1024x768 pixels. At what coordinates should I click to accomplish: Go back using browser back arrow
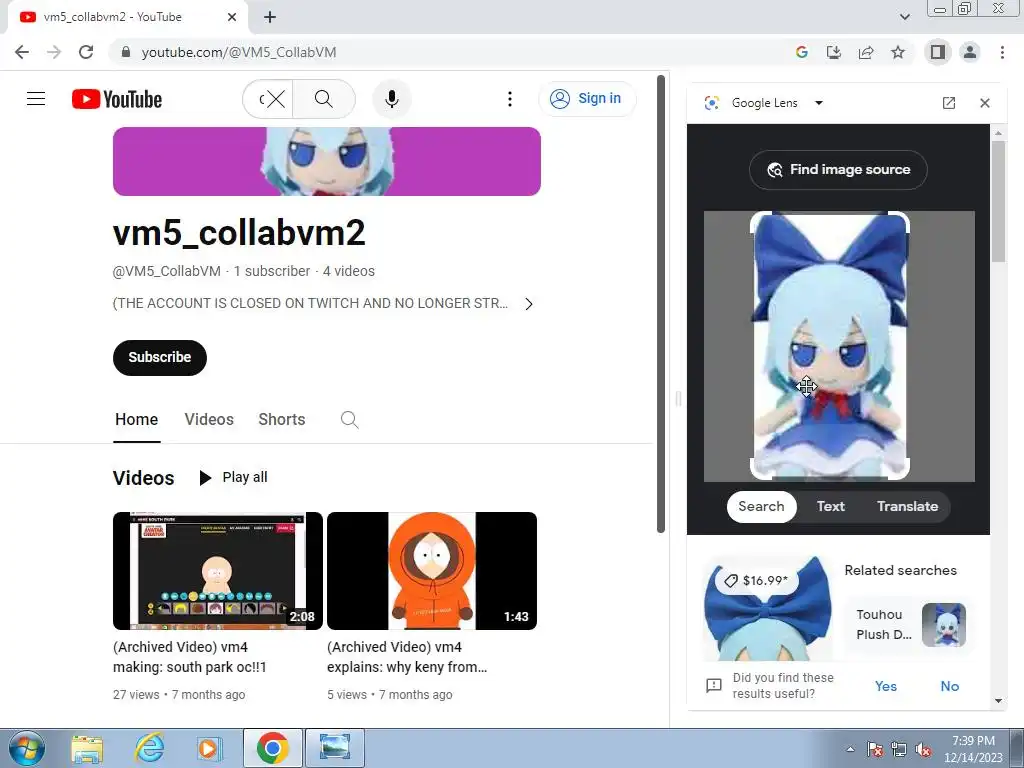point(22,52)
